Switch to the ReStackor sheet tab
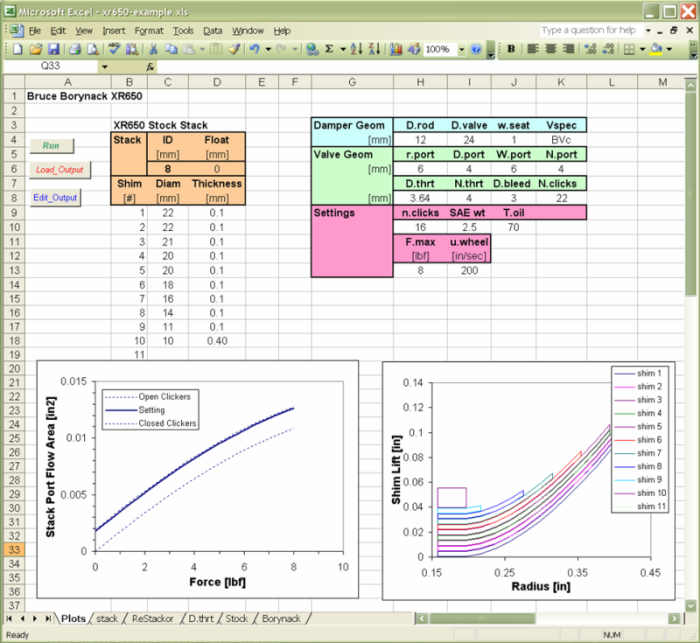The width and height of the screenshot is (700, 643). coord(152,619)
